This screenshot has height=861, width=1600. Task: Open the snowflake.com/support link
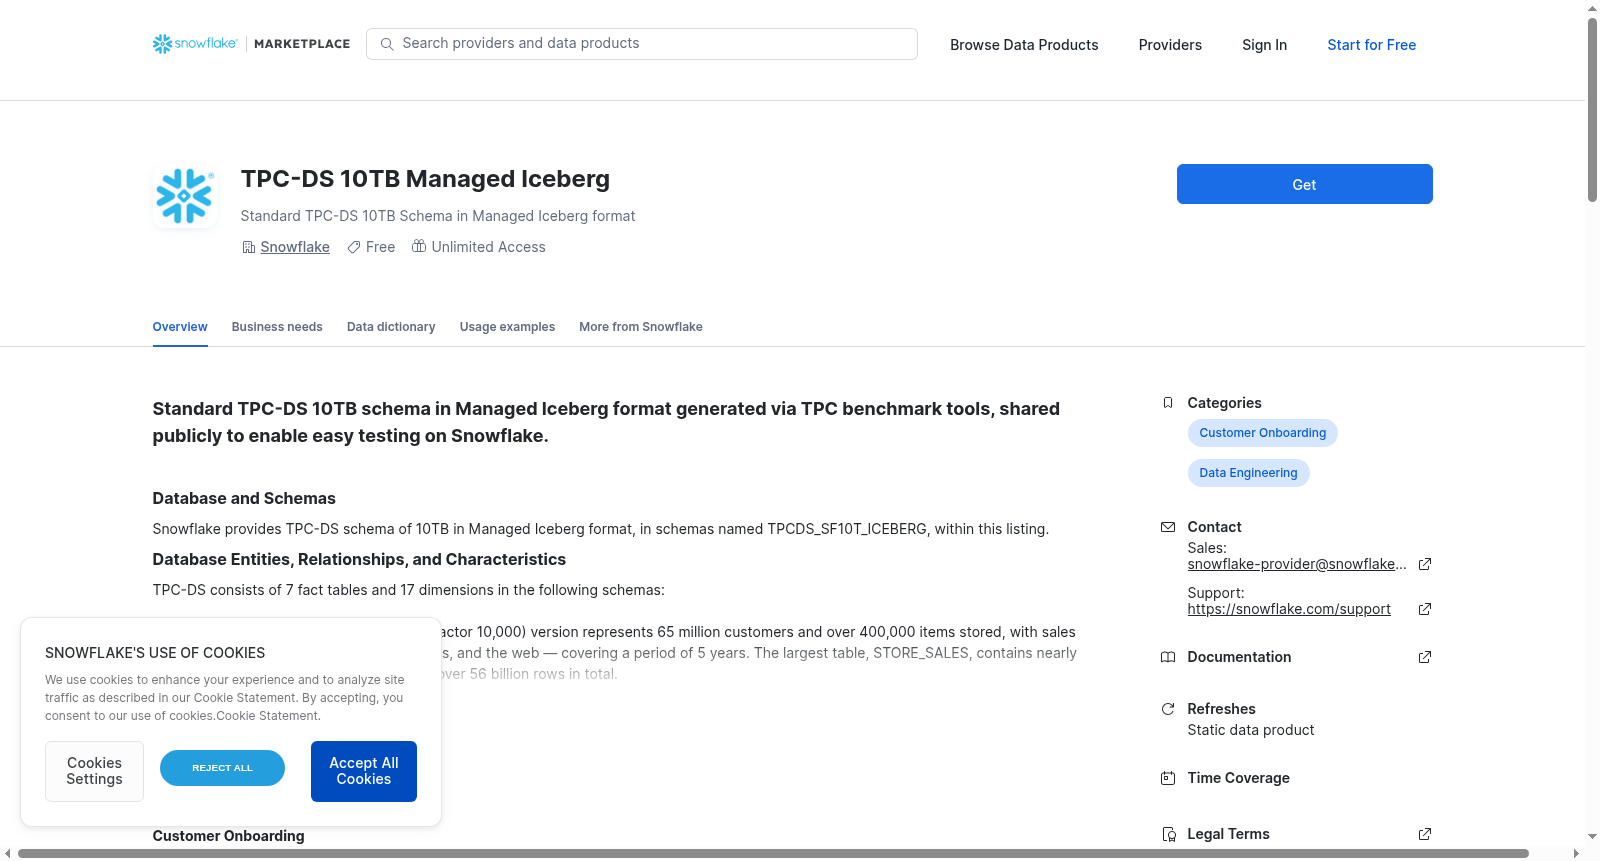click(x=1289, y=609)
